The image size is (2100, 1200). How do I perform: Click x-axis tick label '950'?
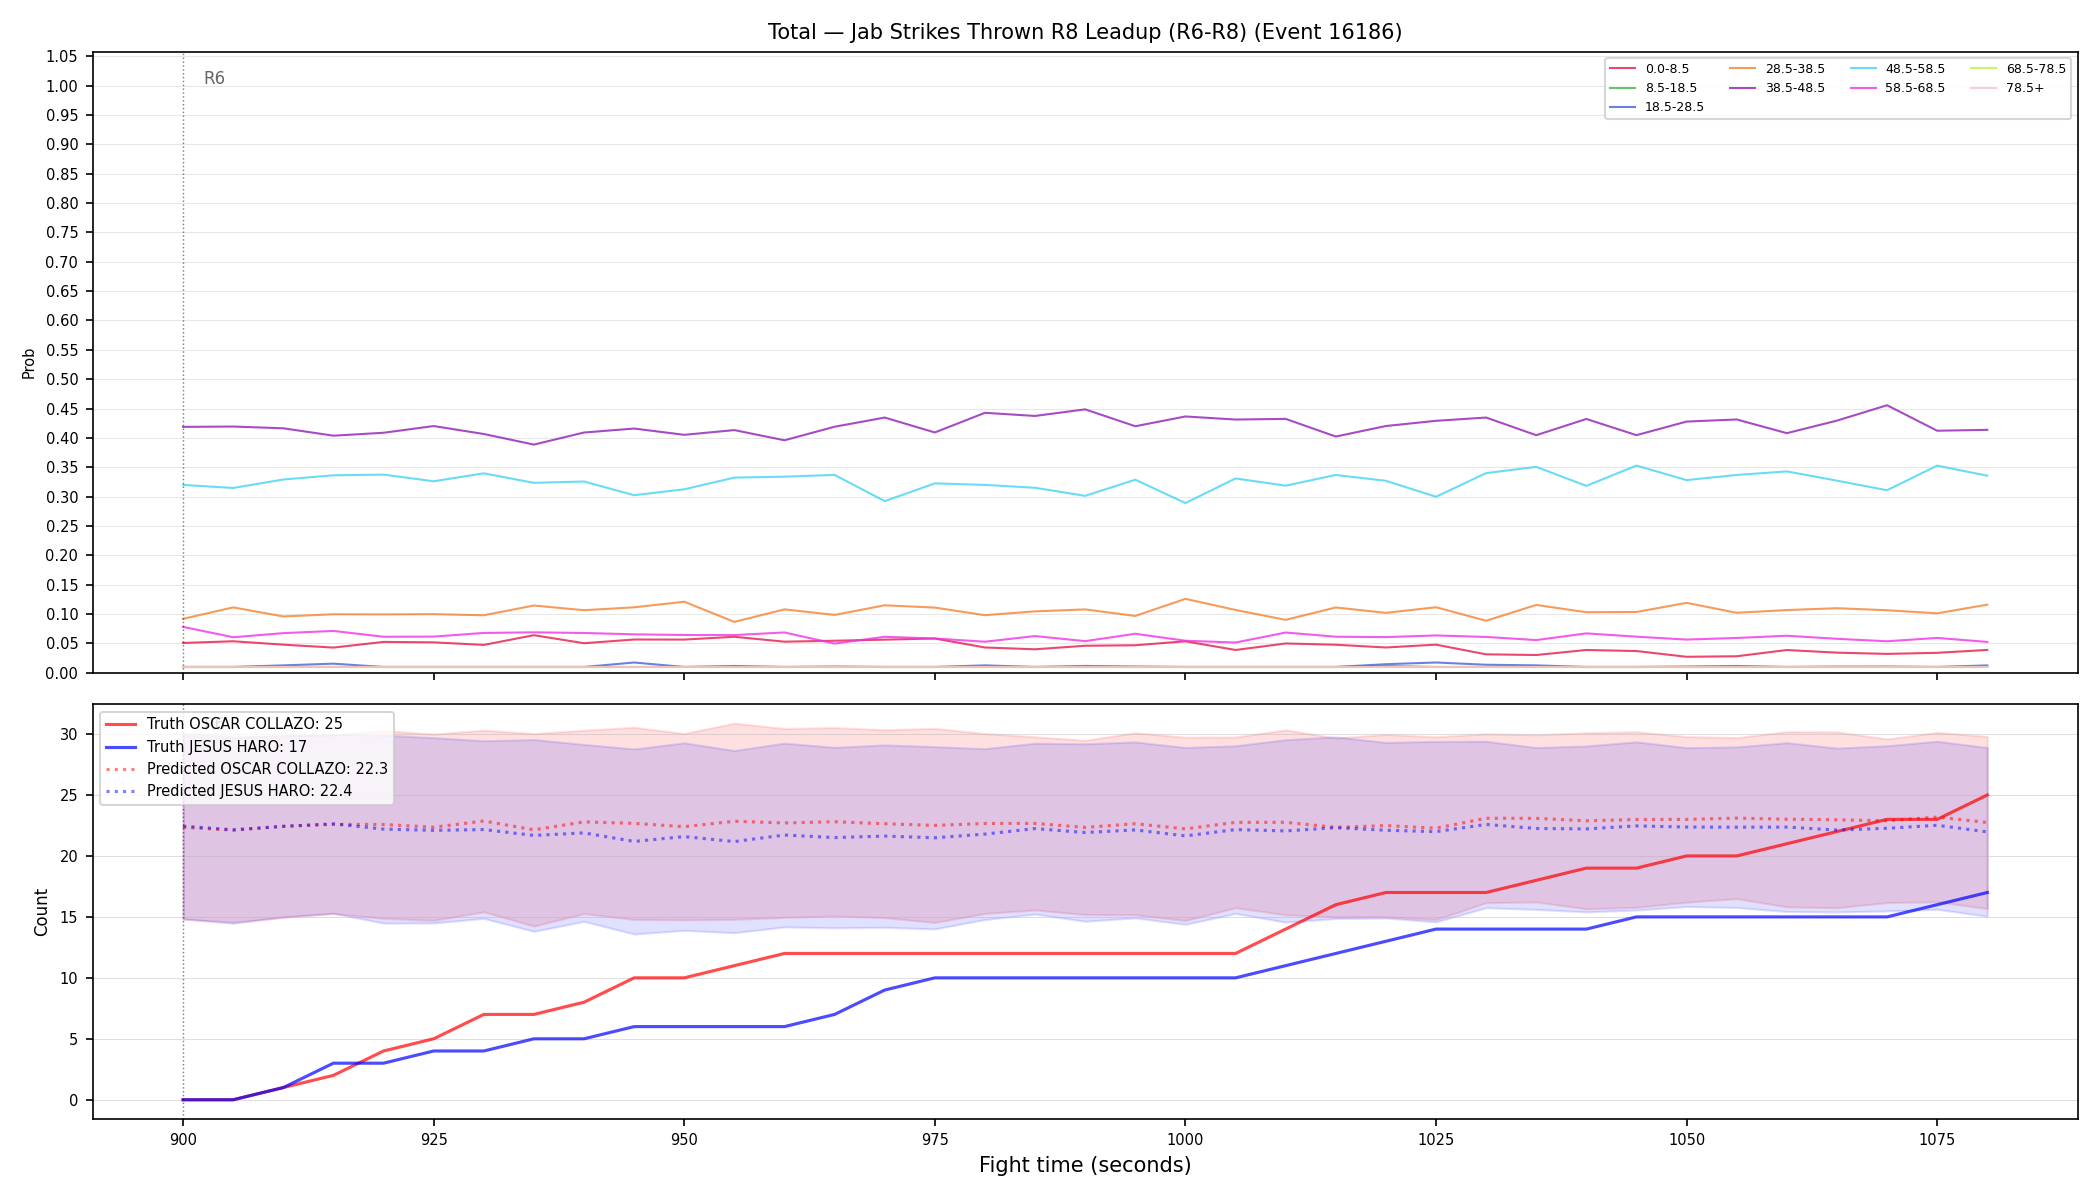[683, 1139]
